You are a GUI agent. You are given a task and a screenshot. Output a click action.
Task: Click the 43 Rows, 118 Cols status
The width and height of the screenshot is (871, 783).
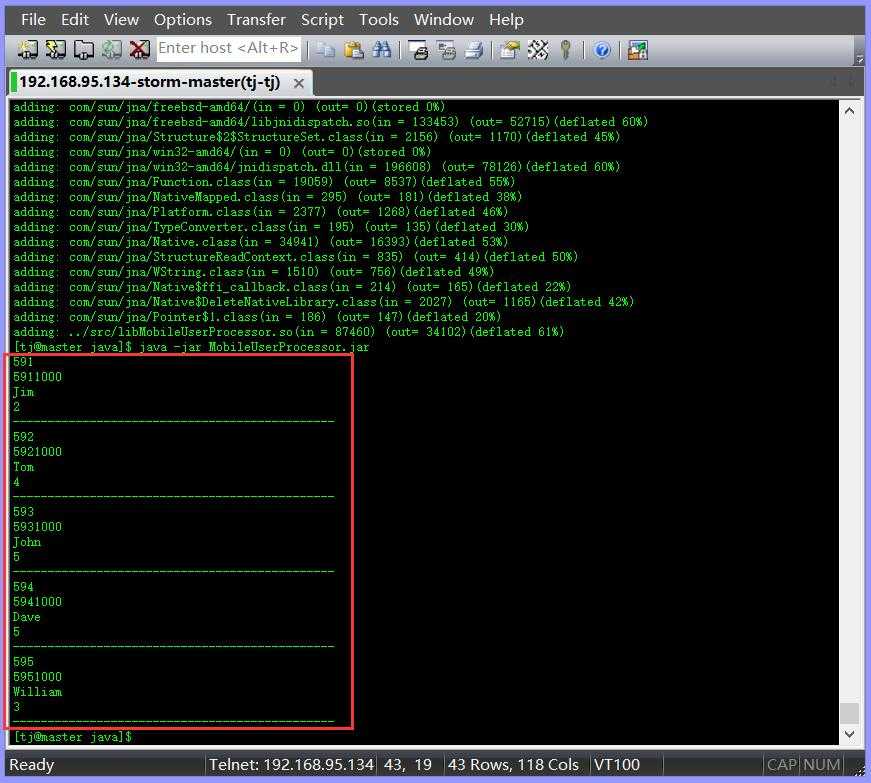tap(513, 765)
